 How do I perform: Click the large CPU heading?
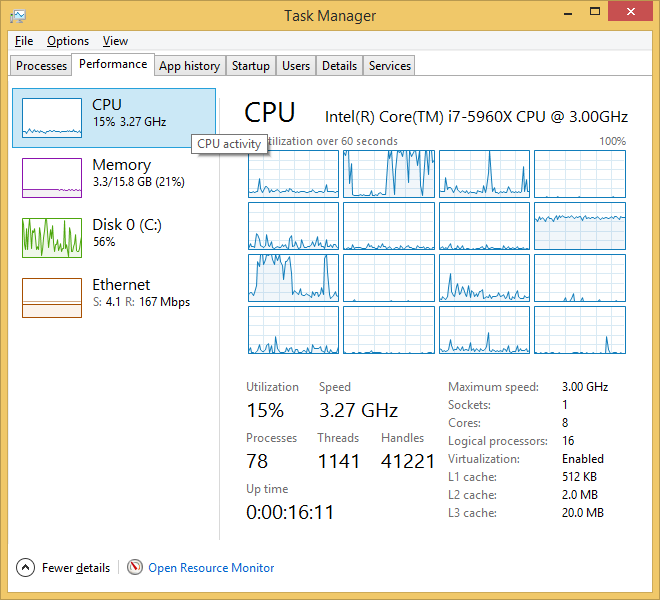tap(270, 113)
